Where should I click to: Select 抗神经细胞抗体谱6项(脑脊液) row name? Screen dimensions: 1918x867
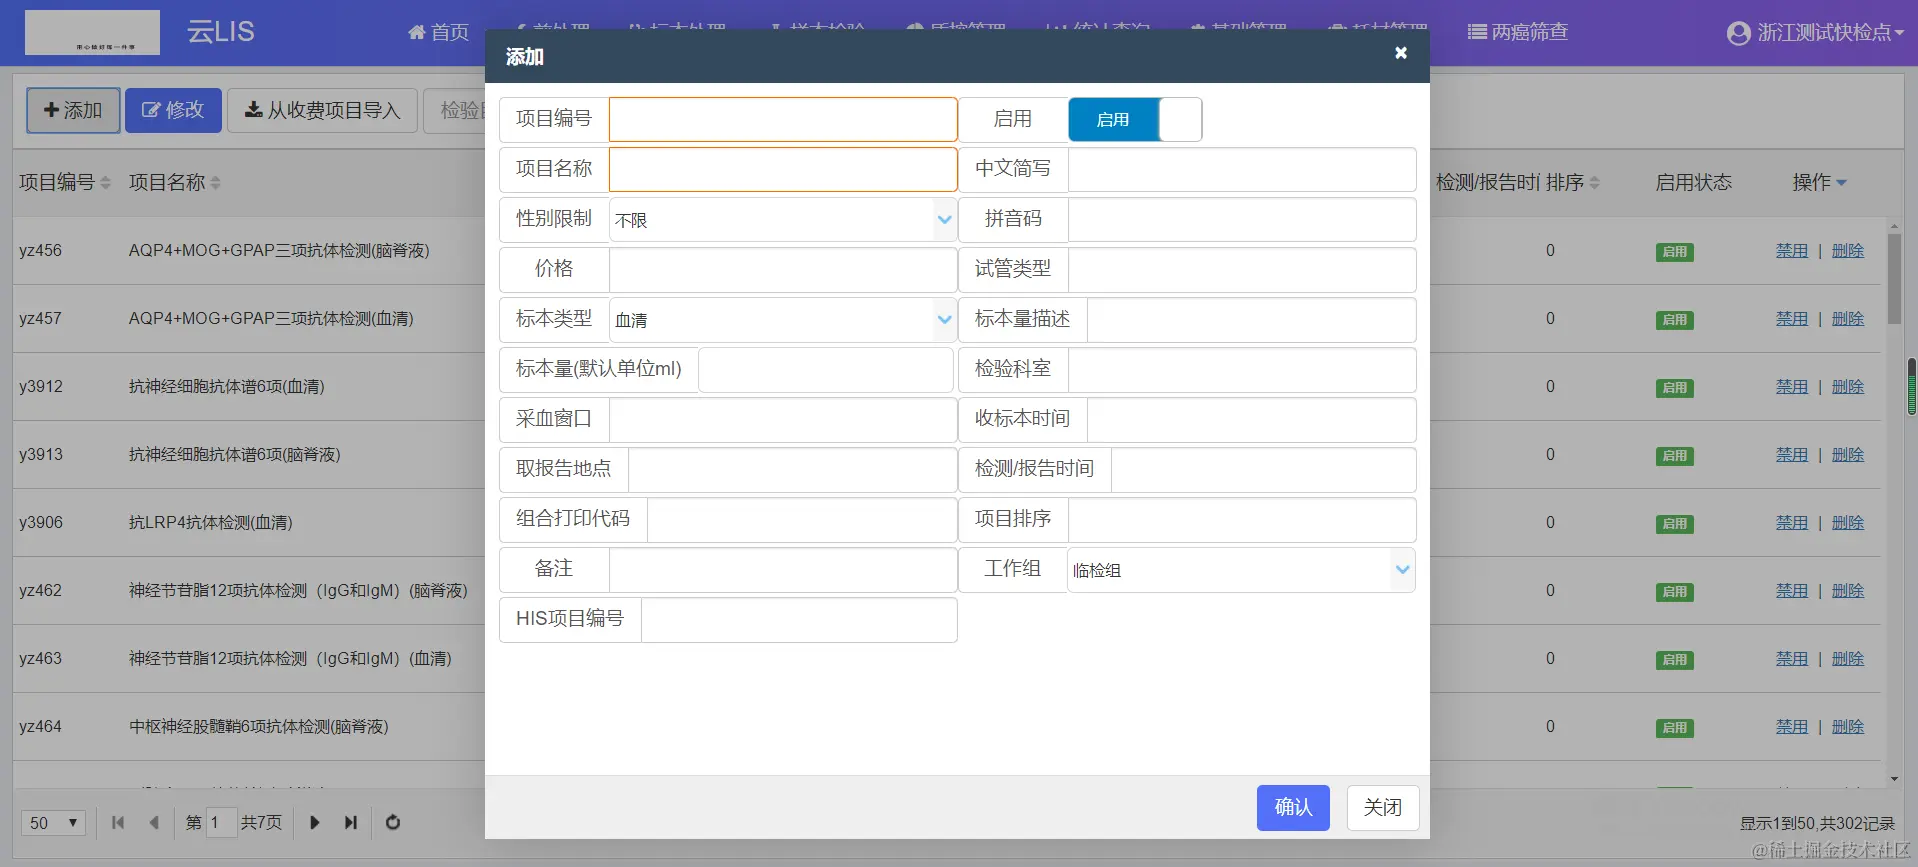[x=235, y=455]
